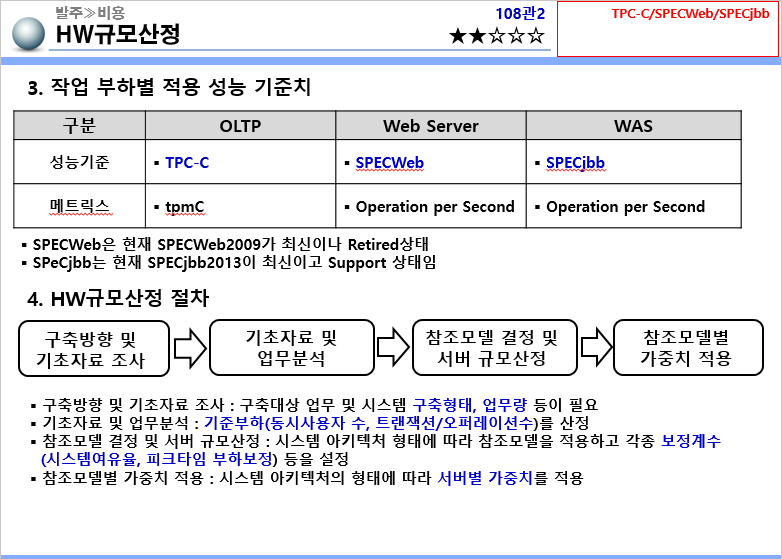782x559 pixels.
Task: Click blue text 기준부하(동시사용자 수, 트랜잭션/오퍼레이션수
Action: [x=369, y=423]
